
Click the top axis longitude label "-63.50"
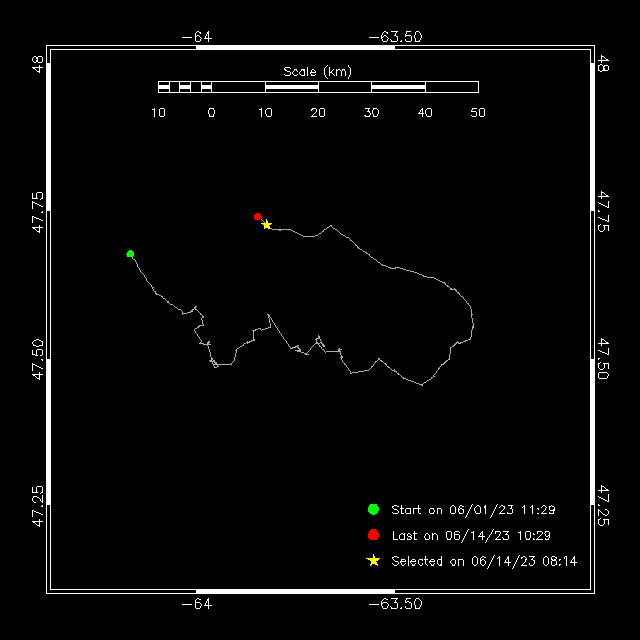(x=395, y=37)
